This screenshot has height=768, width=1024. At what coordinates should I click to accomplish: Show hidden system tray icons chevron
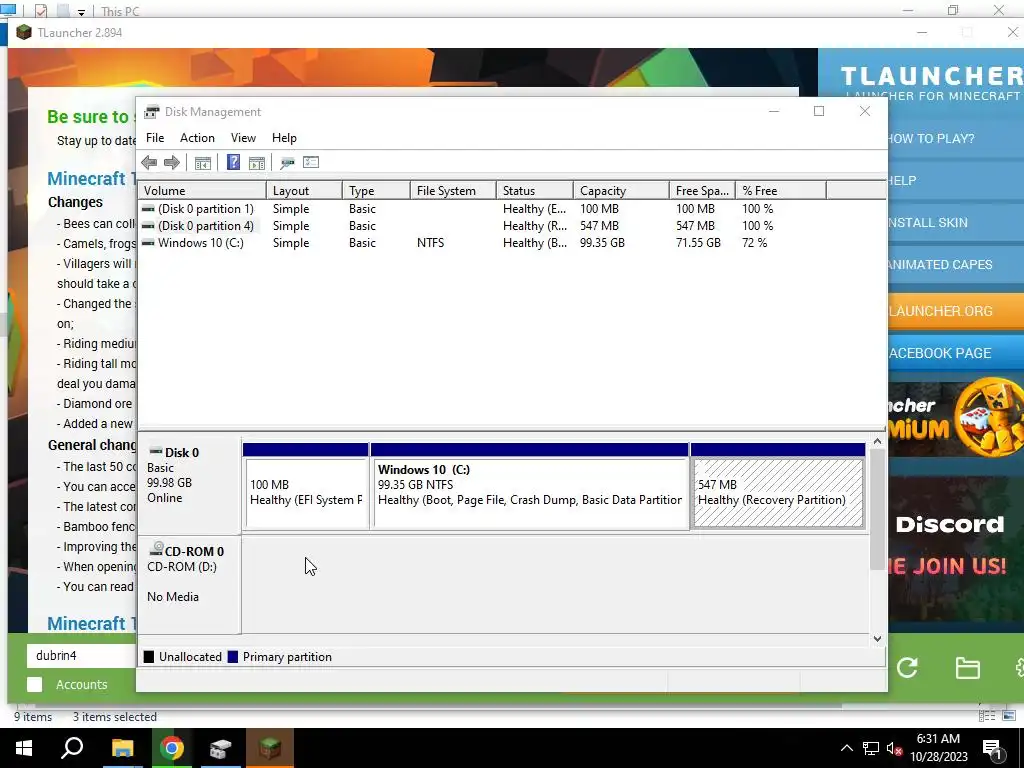846,748
